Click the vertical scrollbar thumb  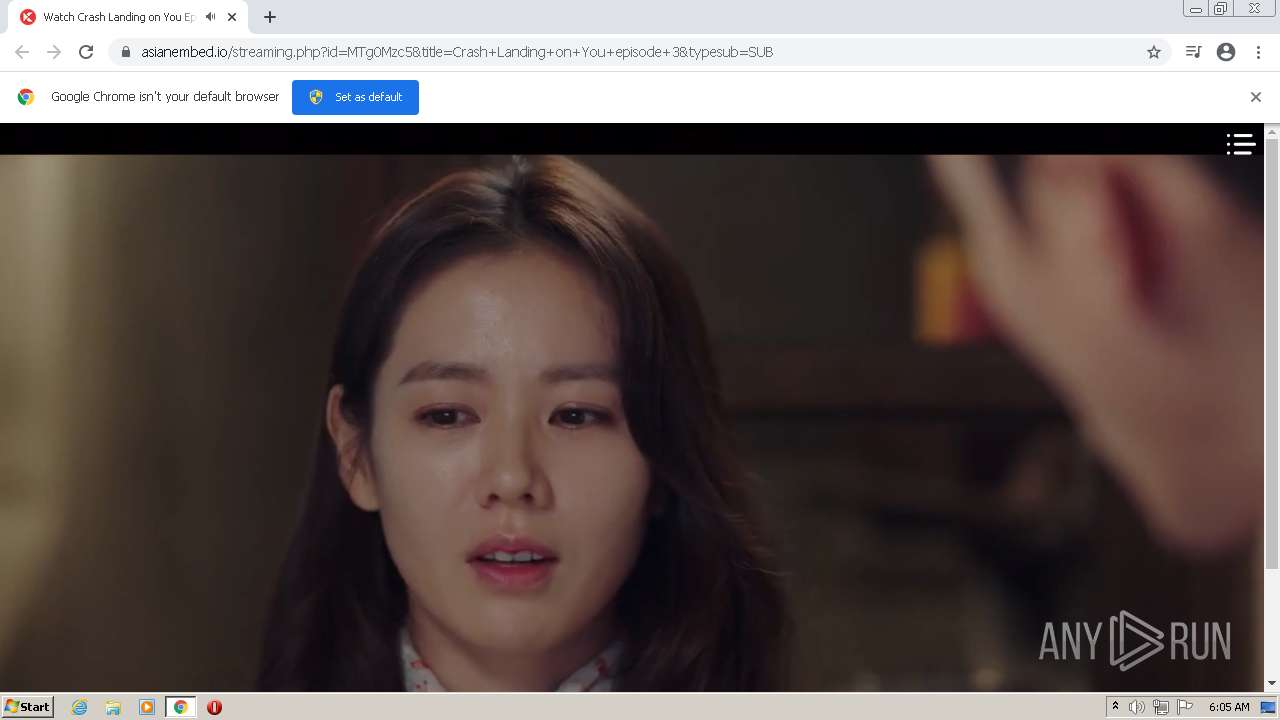(1272, 354)
